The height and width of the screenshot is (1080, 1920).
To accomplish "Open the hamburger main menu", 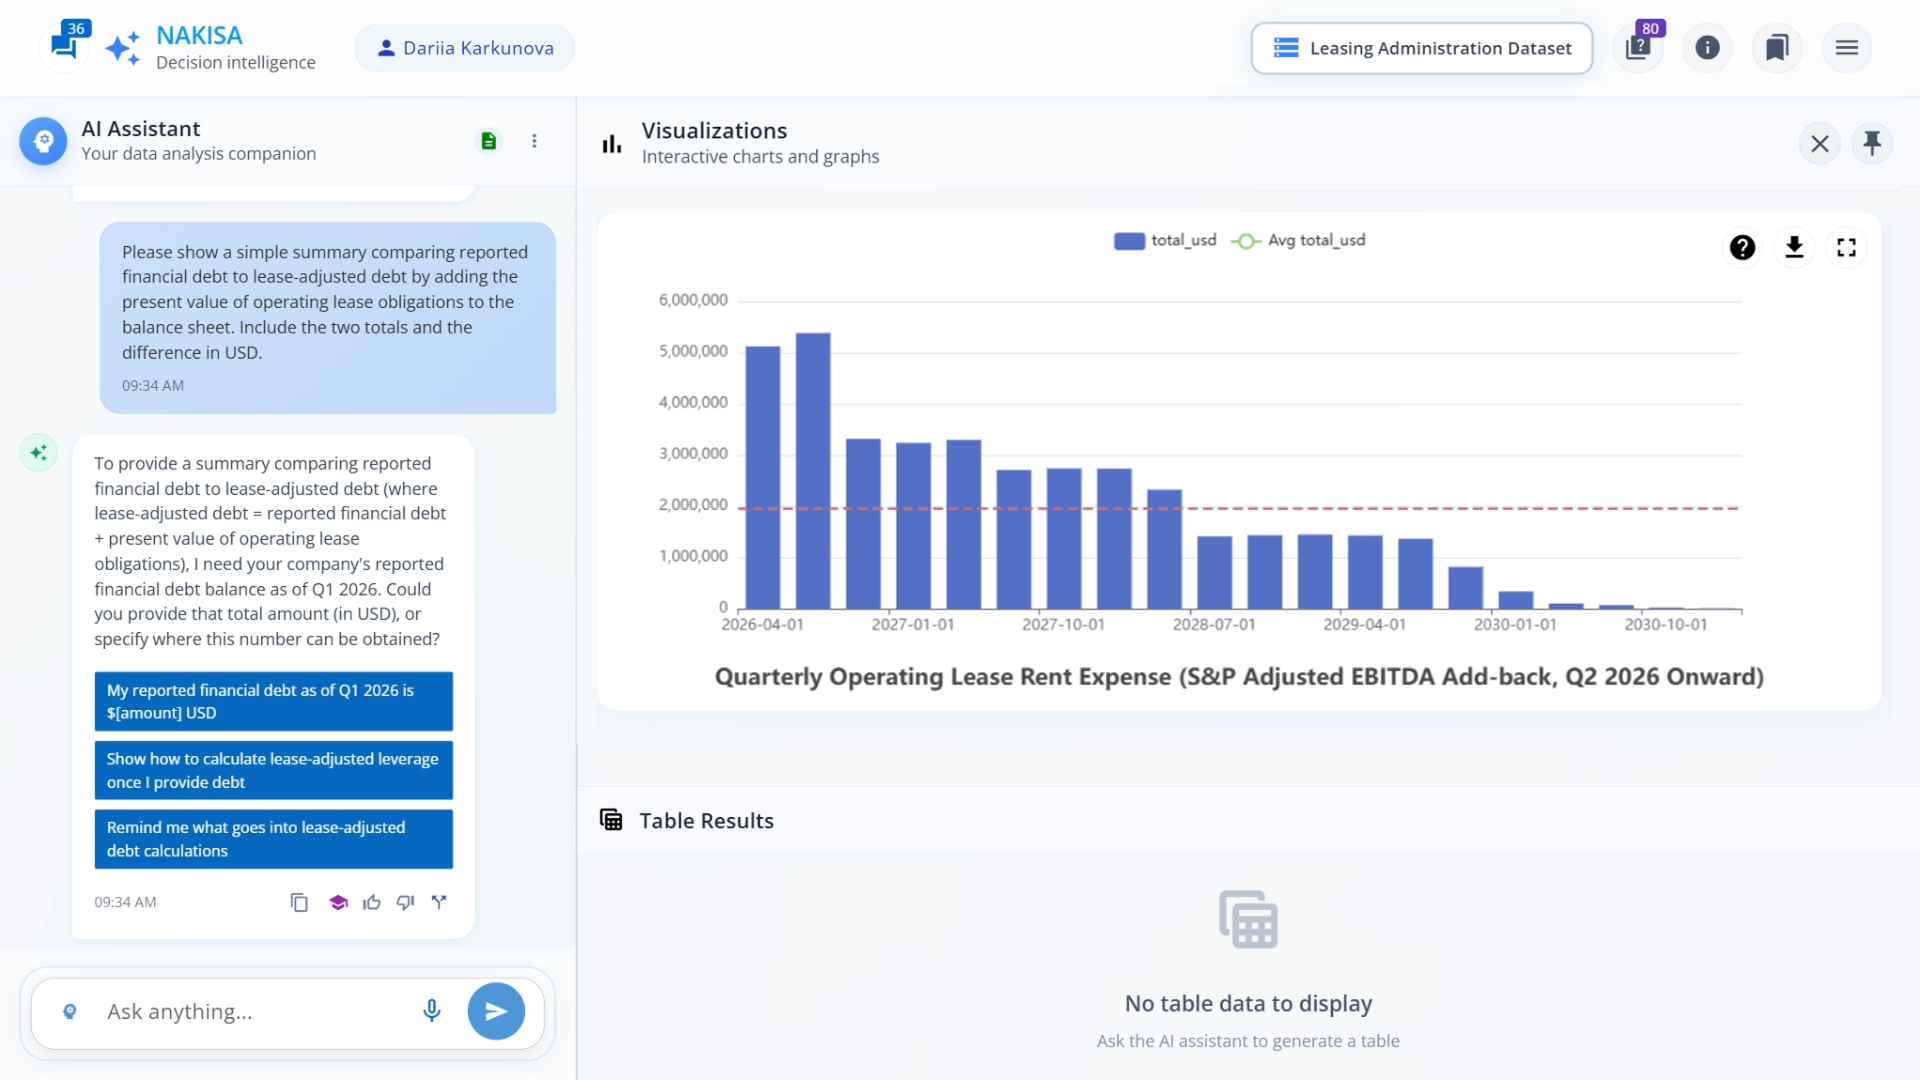I will (x=1846, y=48).
